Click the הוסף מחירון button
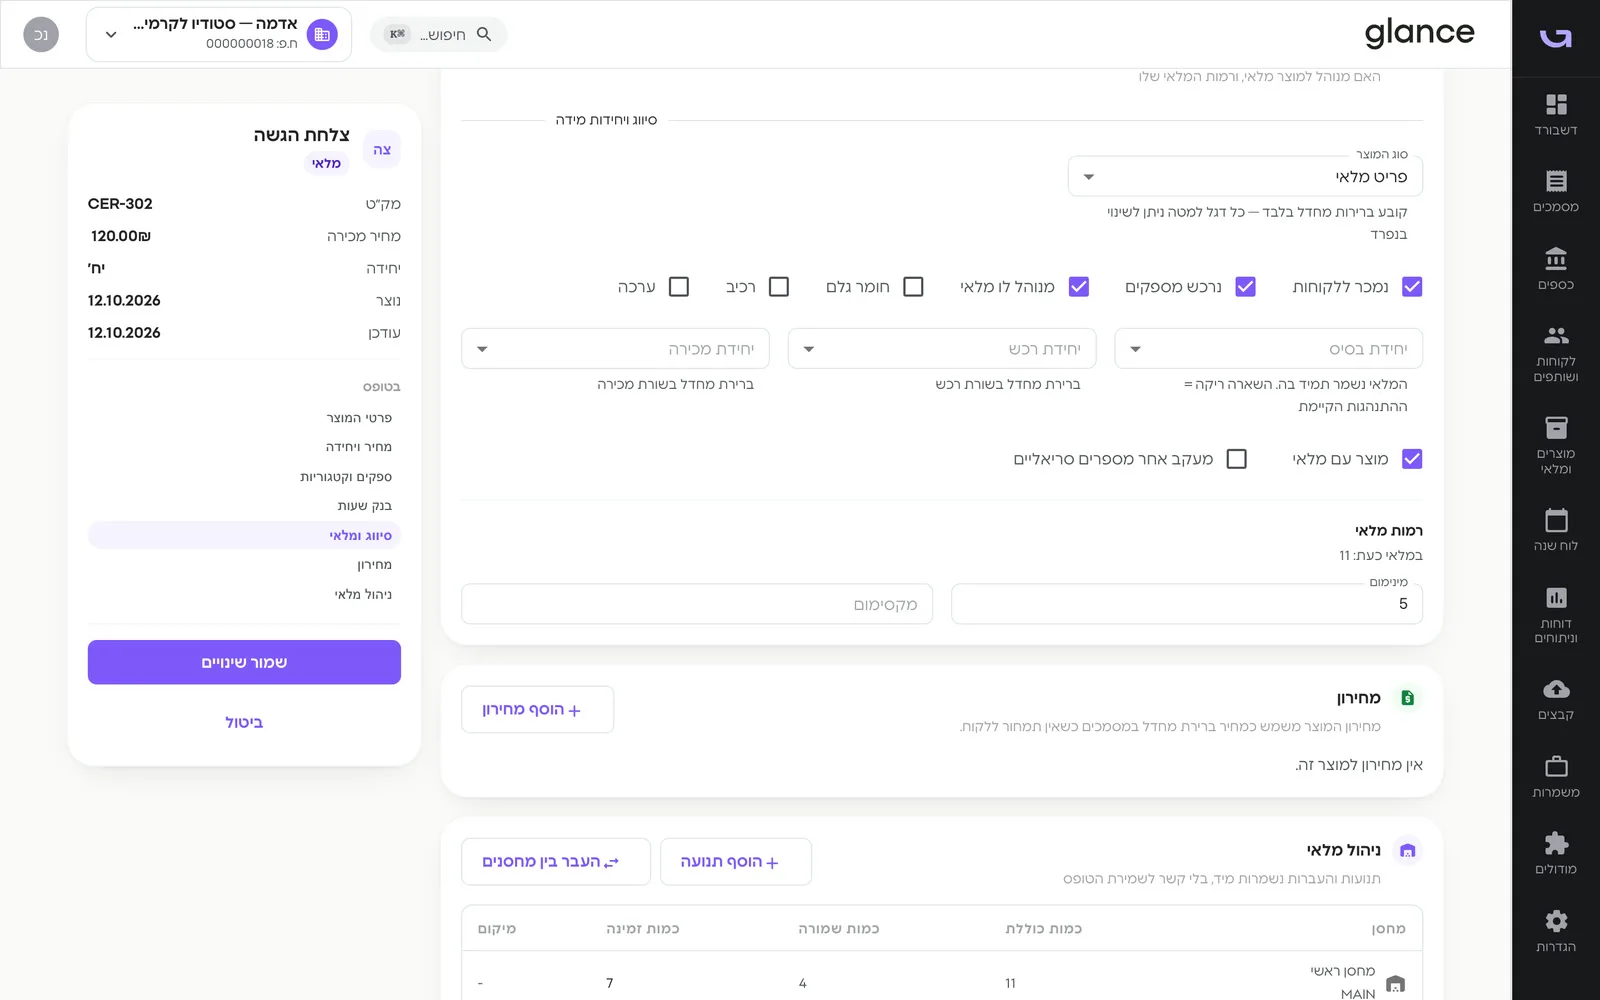Screen dimensions: 1600x1000 (x=537, y=710)
